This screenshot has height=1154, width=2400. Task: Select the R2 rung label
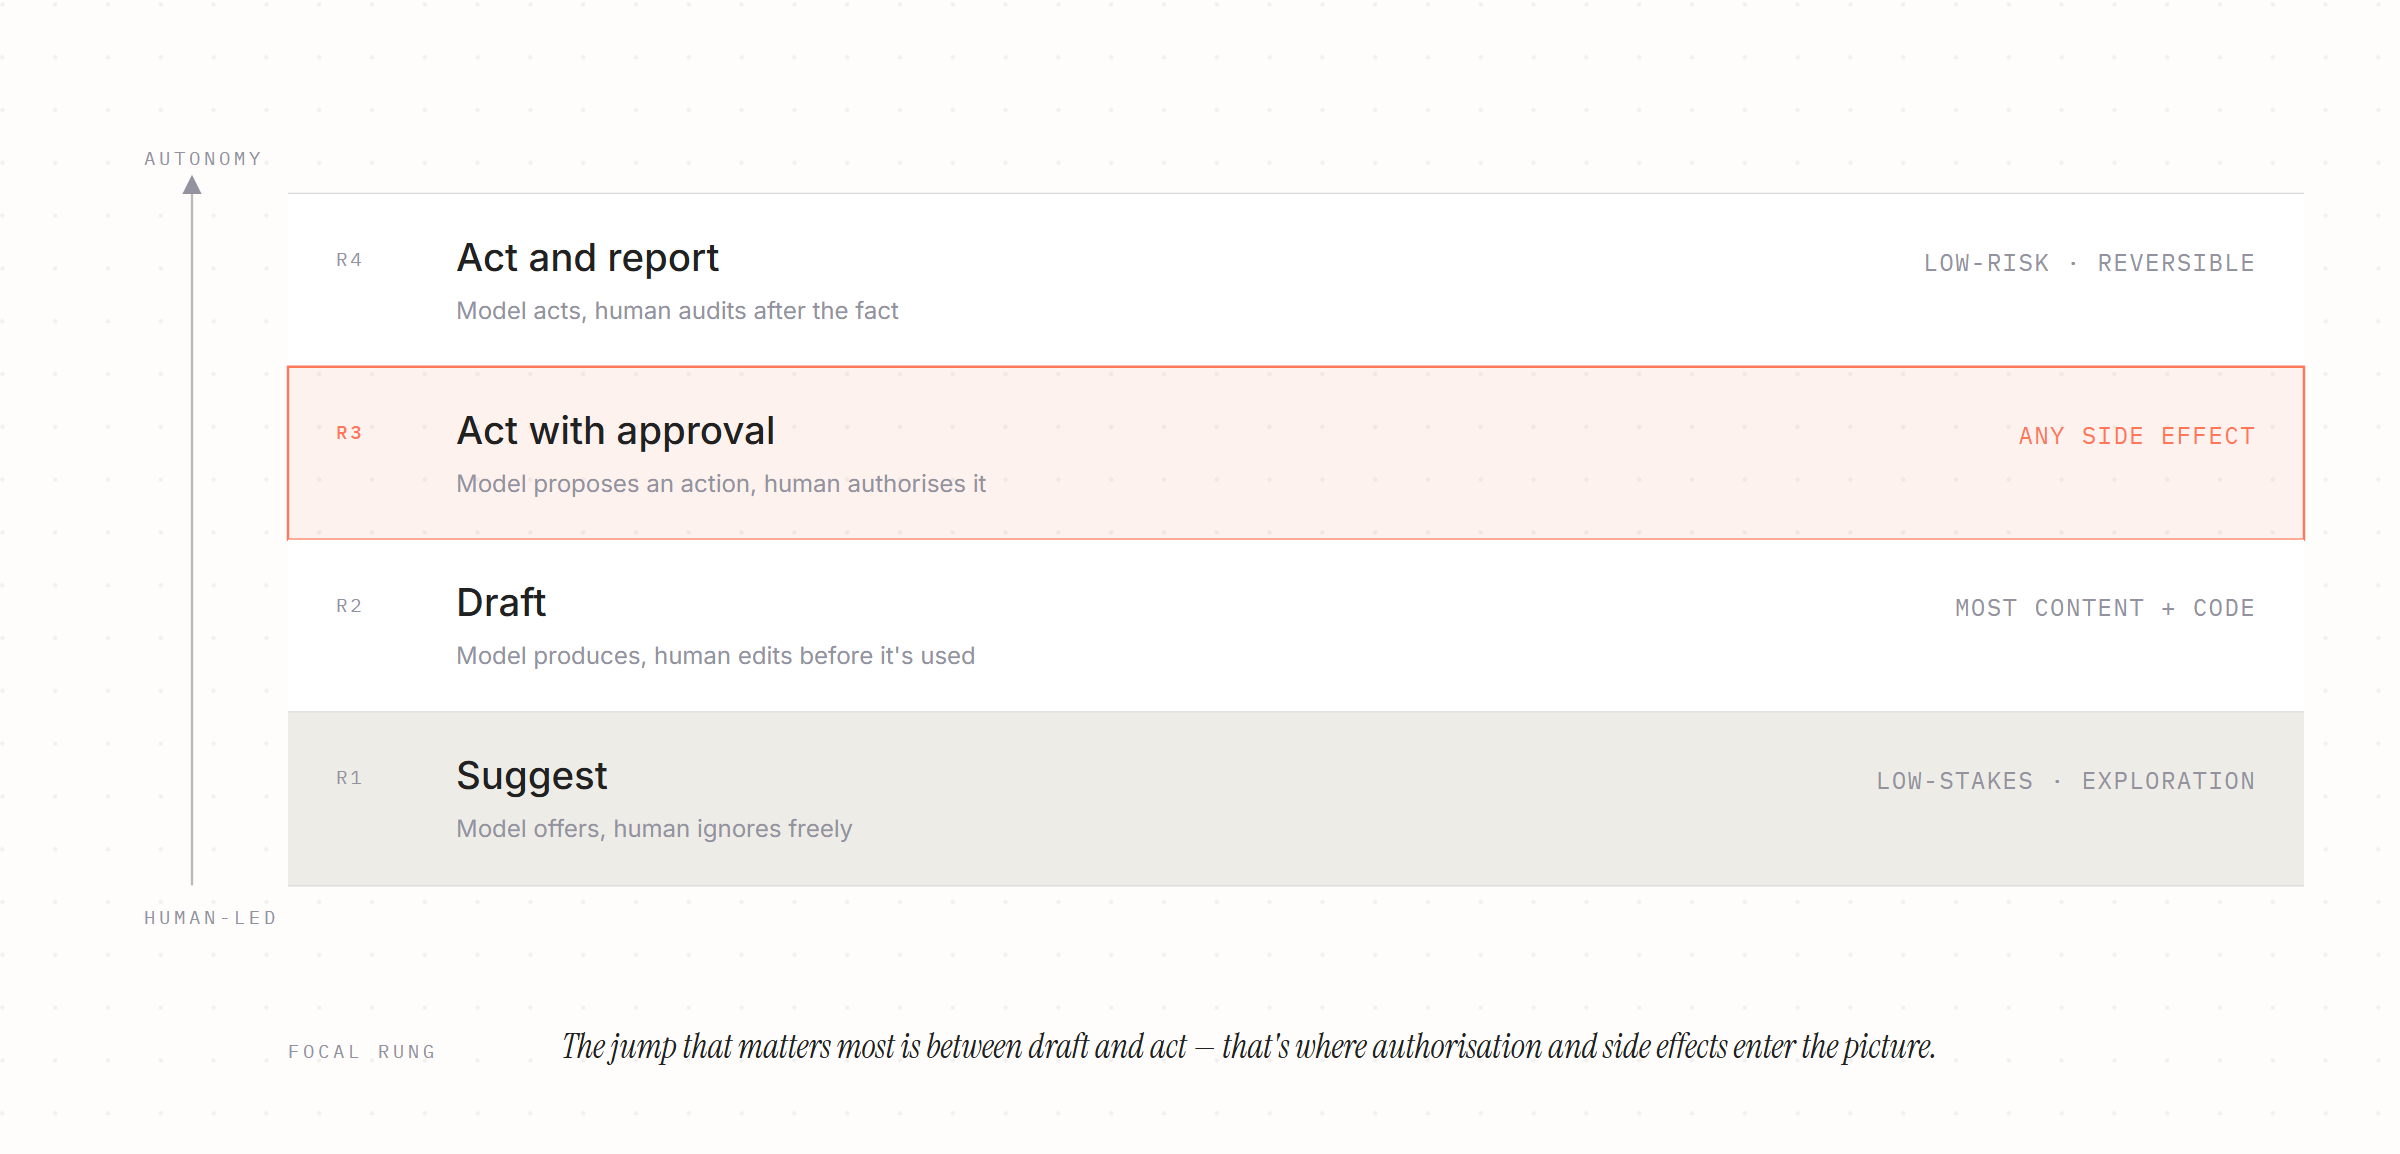click(x=349, y=606)
